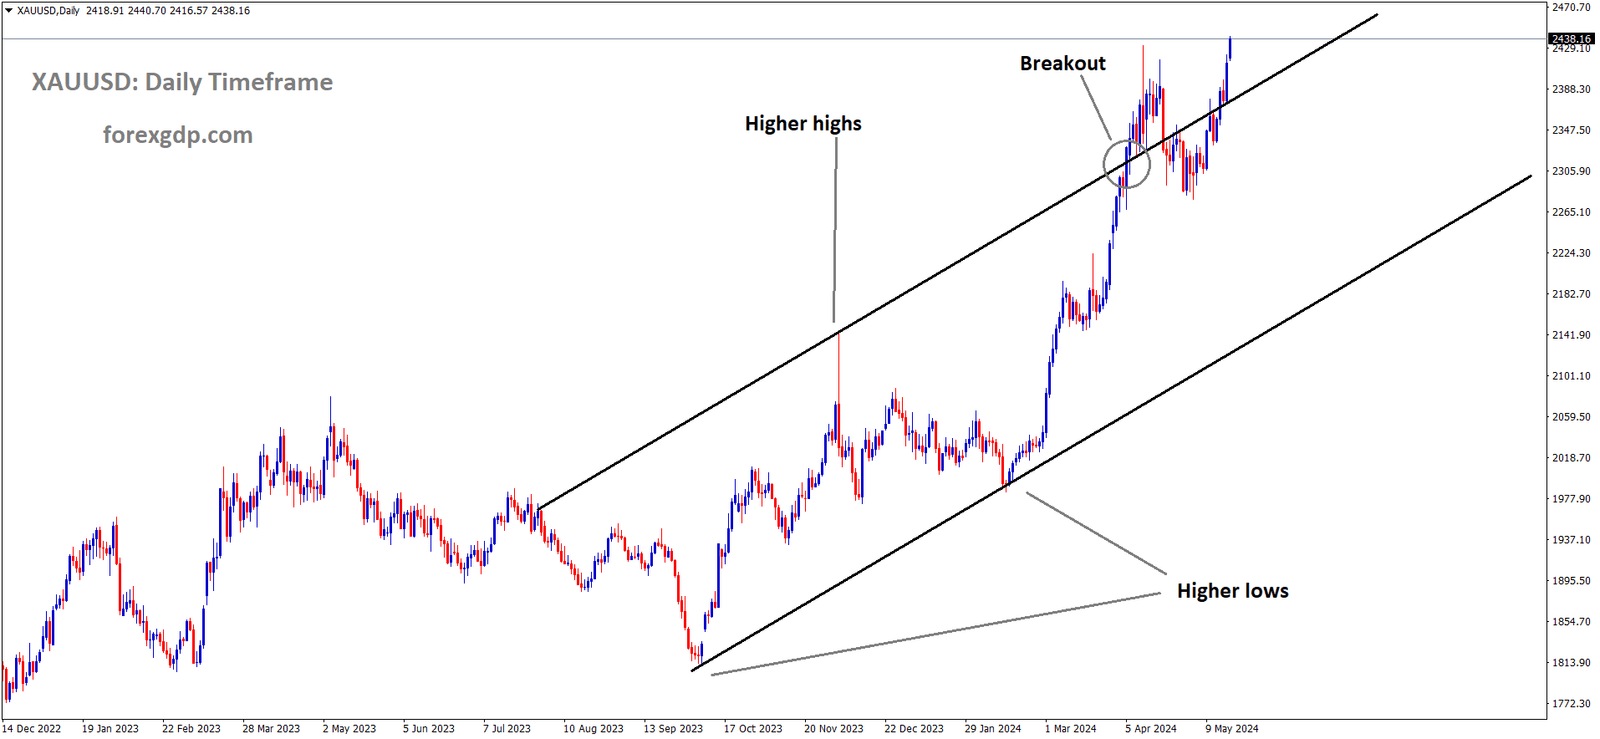The width and height of the screenshot is (1600, 739).
Task: Click the 29 Jan 2024 date label
Action: click(x=993, y=729)
